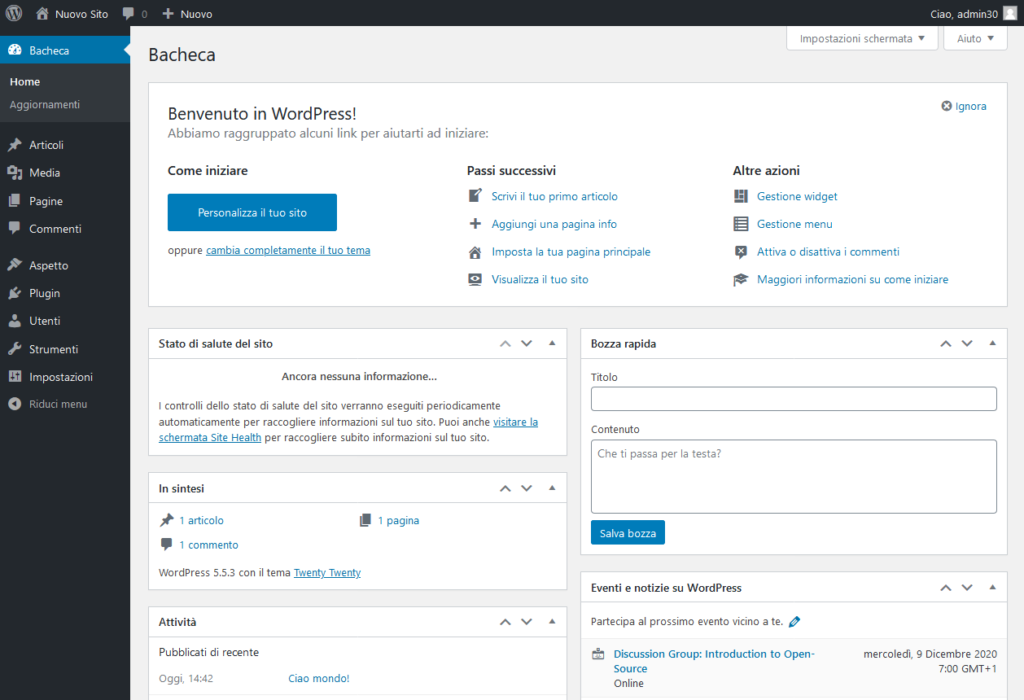This screenshot has width=1024, height=700.
Task: Open Discussion Group: Introduction to Open-Source link
Action: point(714,661)
